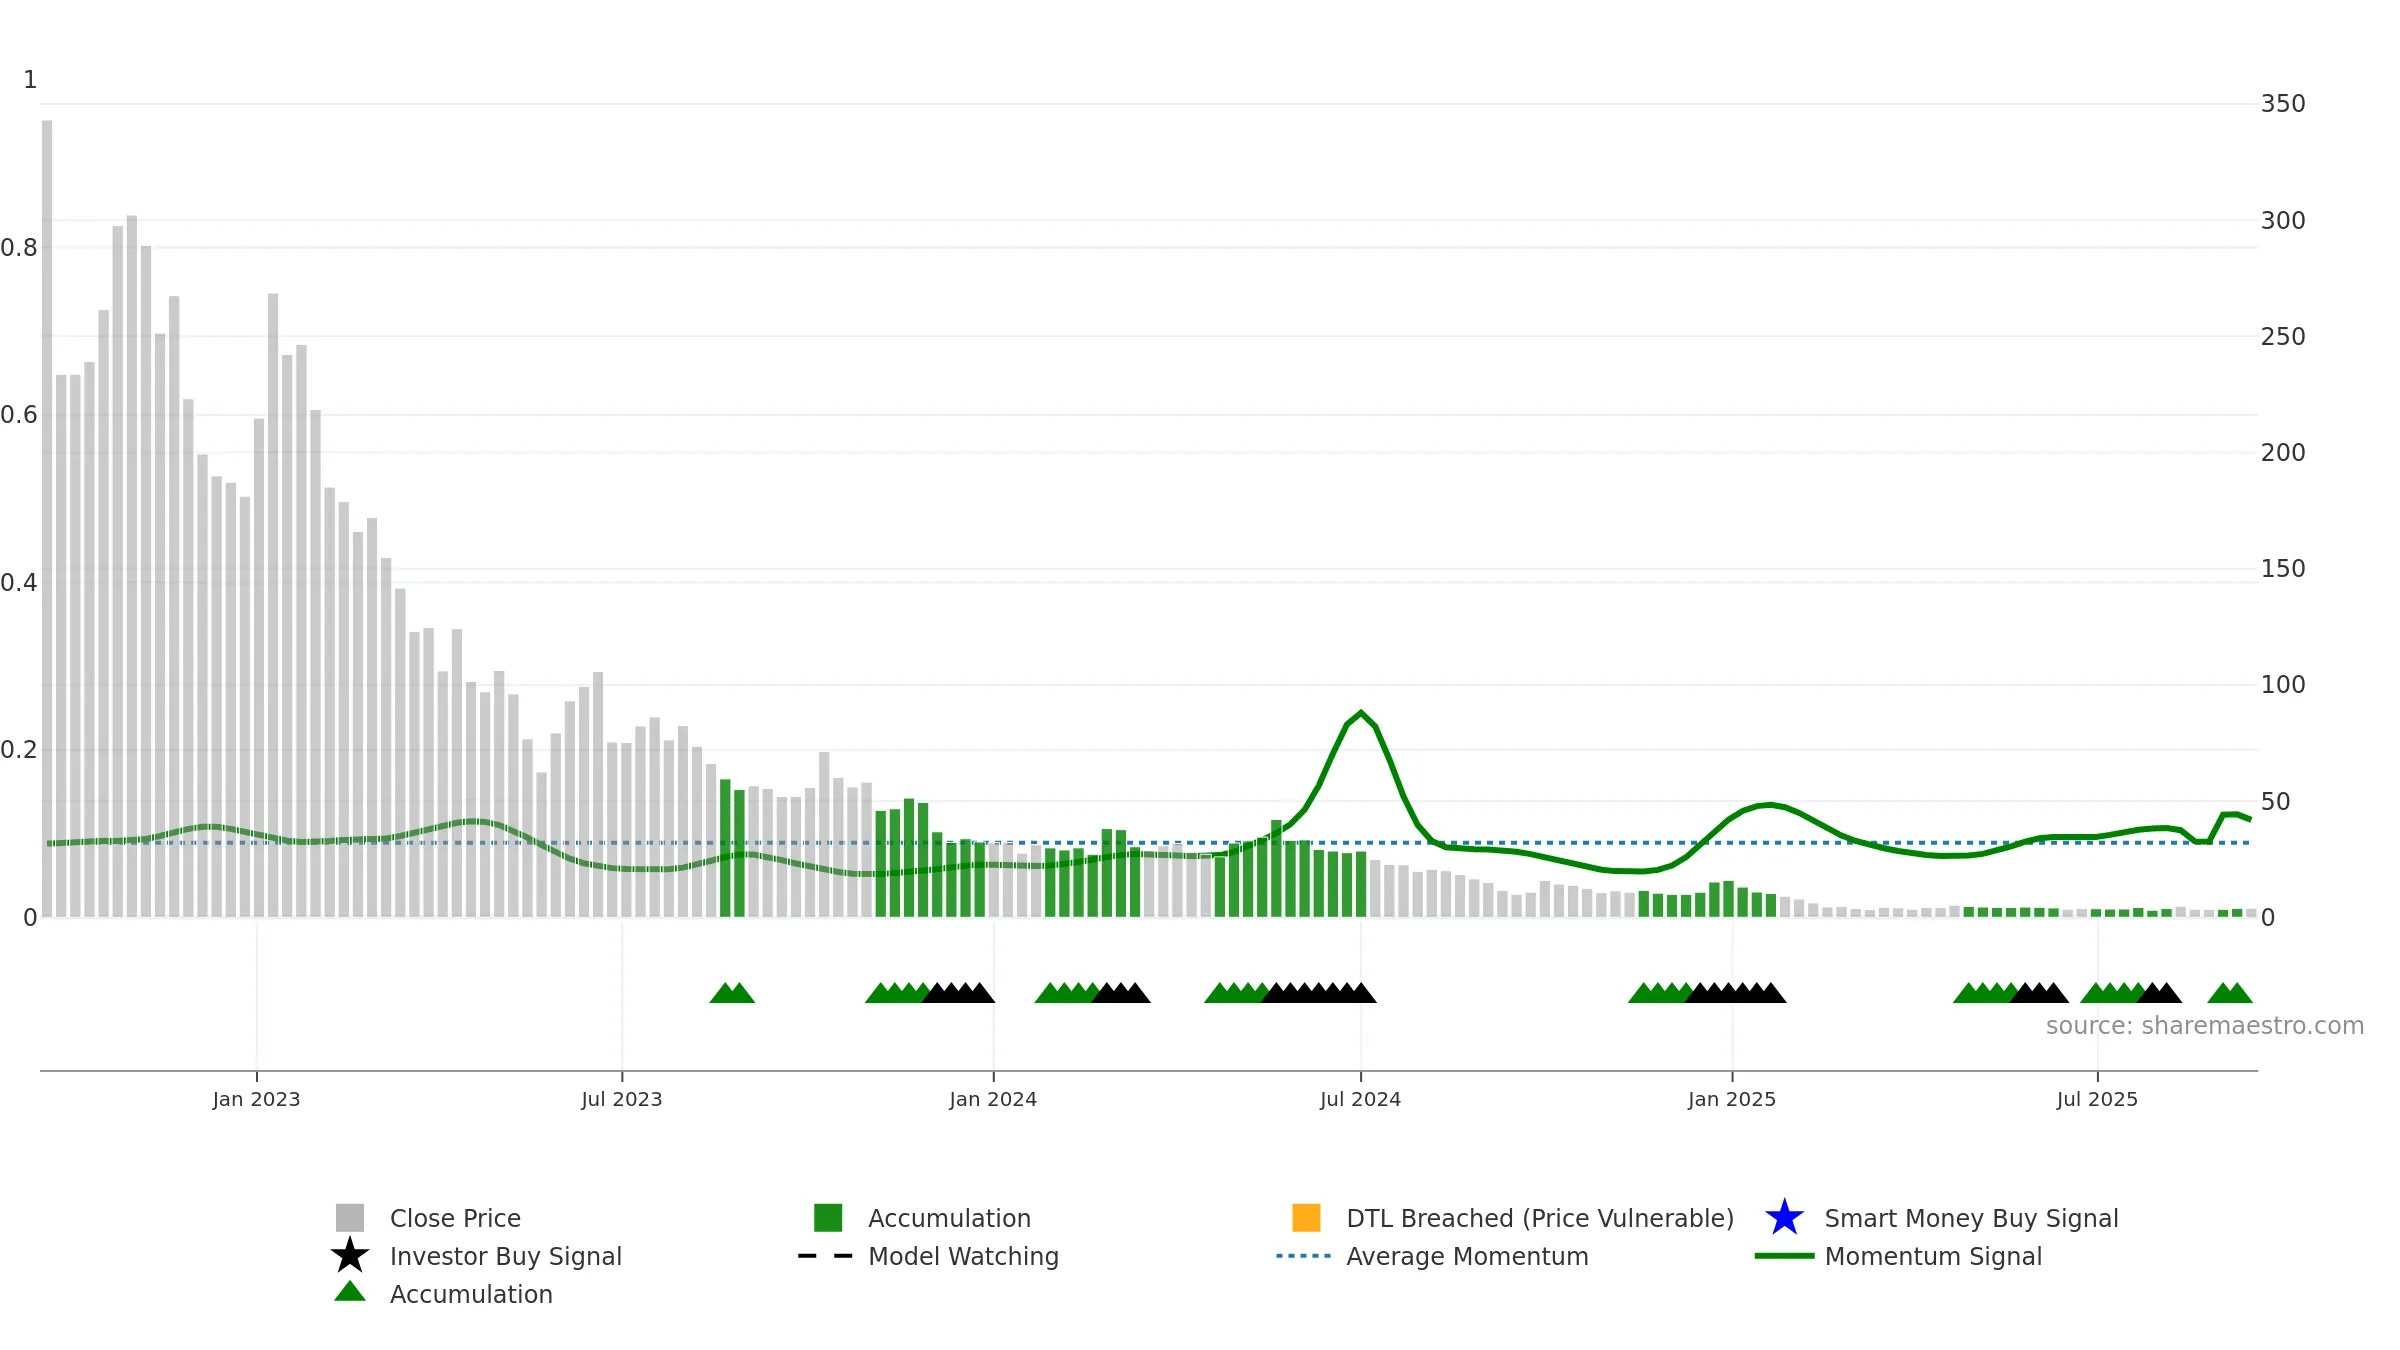This screenshot has height=1350, width=2400.
Task: Click the momentum peak near Jul 2024
Action: [1361, 713]
